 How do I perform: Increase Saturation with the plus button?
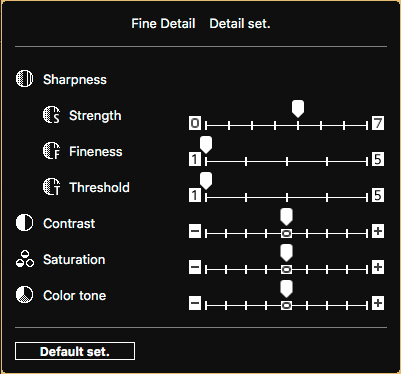tap(378, 267)
